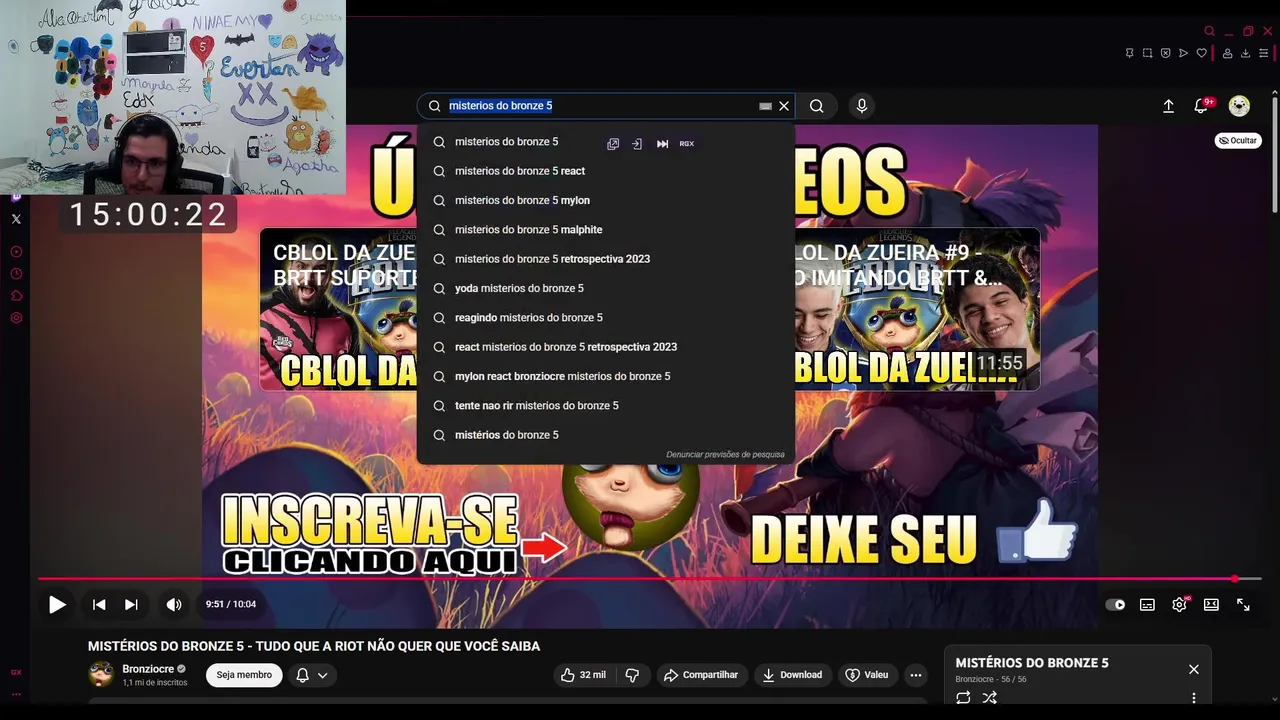Open the on-screen keyboard icon in search box

pos(765,106)
